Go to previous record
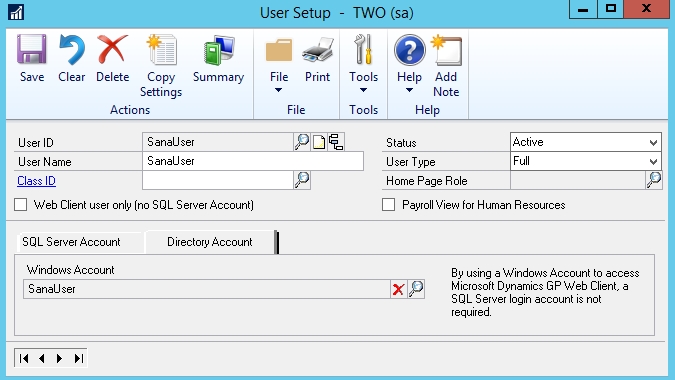The height and width of the screenshot is (380, 675). pyautogui.click(x=42, y=358)
